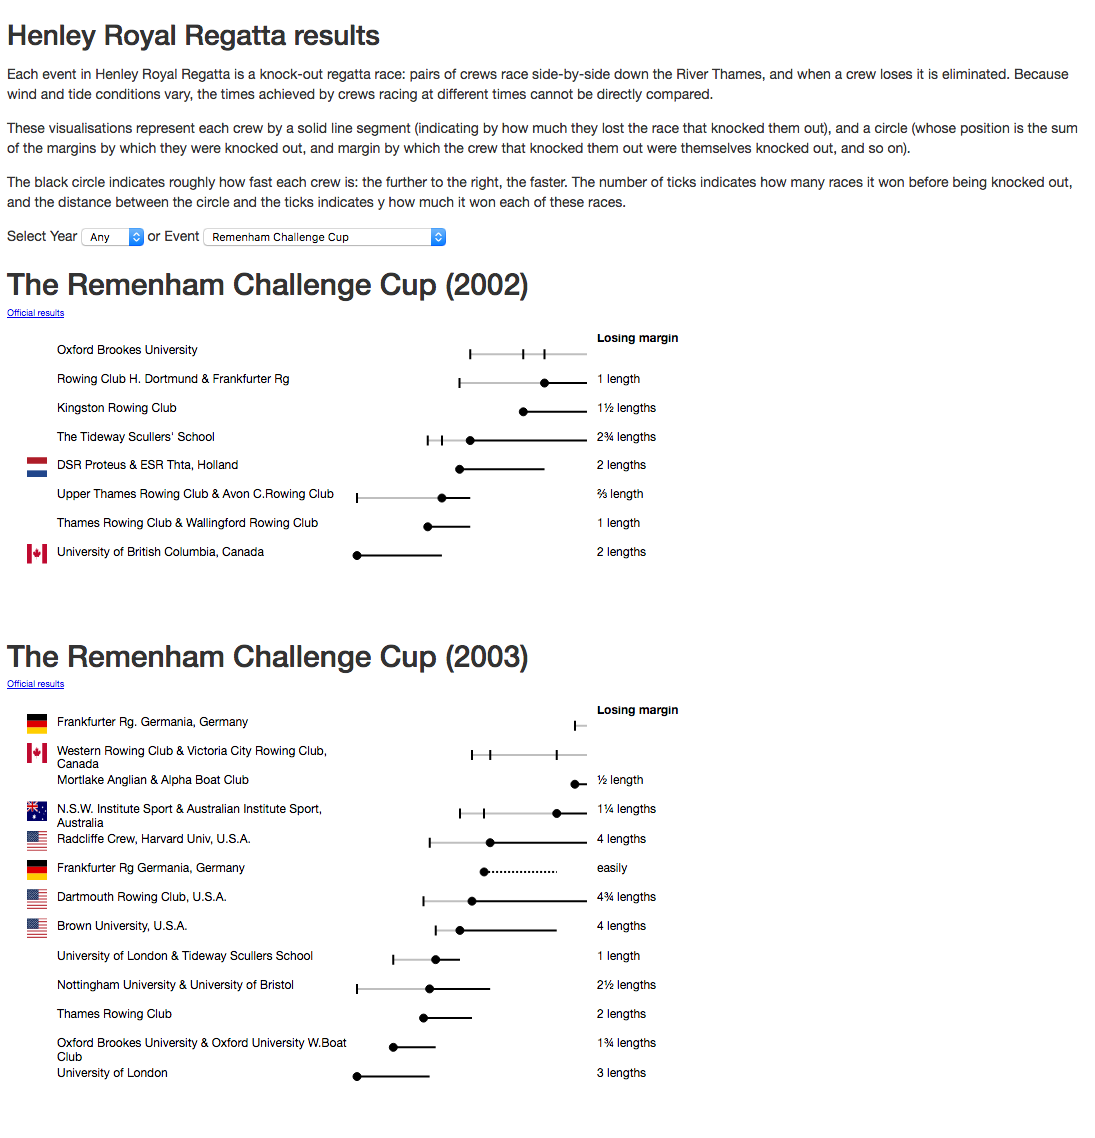Select the Kingston Rowing Club label
The height and width of the screenshot is (1138, 1095).
tap(116, 408)
